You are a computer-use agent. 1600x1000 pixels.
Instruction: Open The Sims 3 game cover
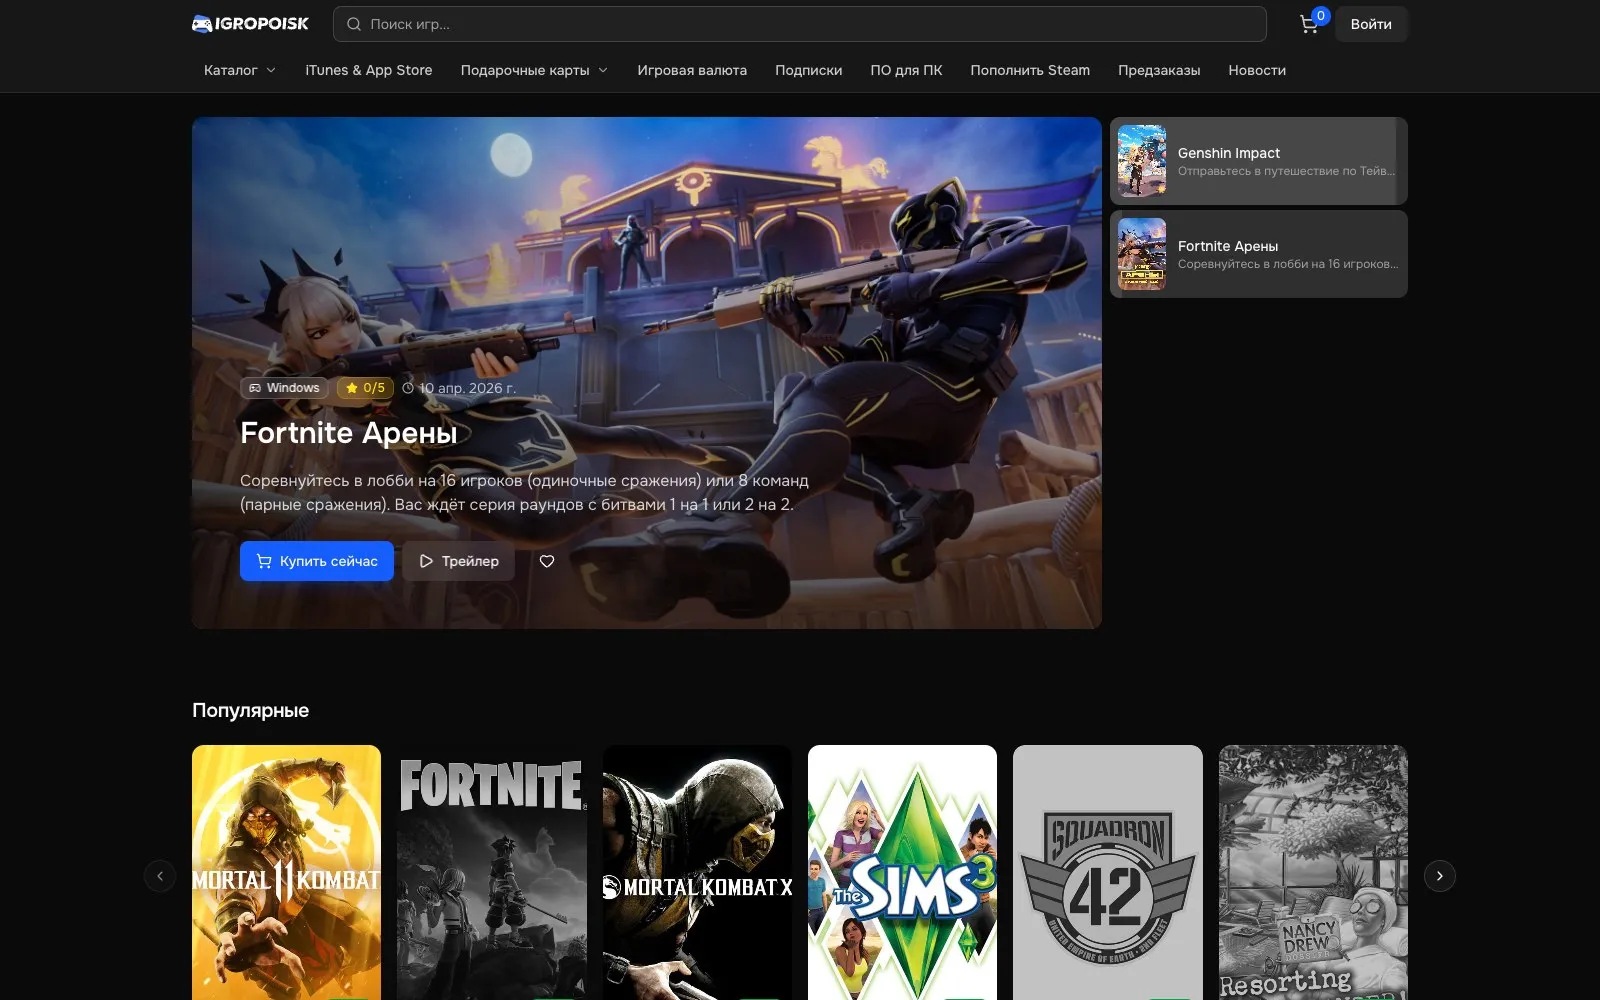(x=902, y=872)
